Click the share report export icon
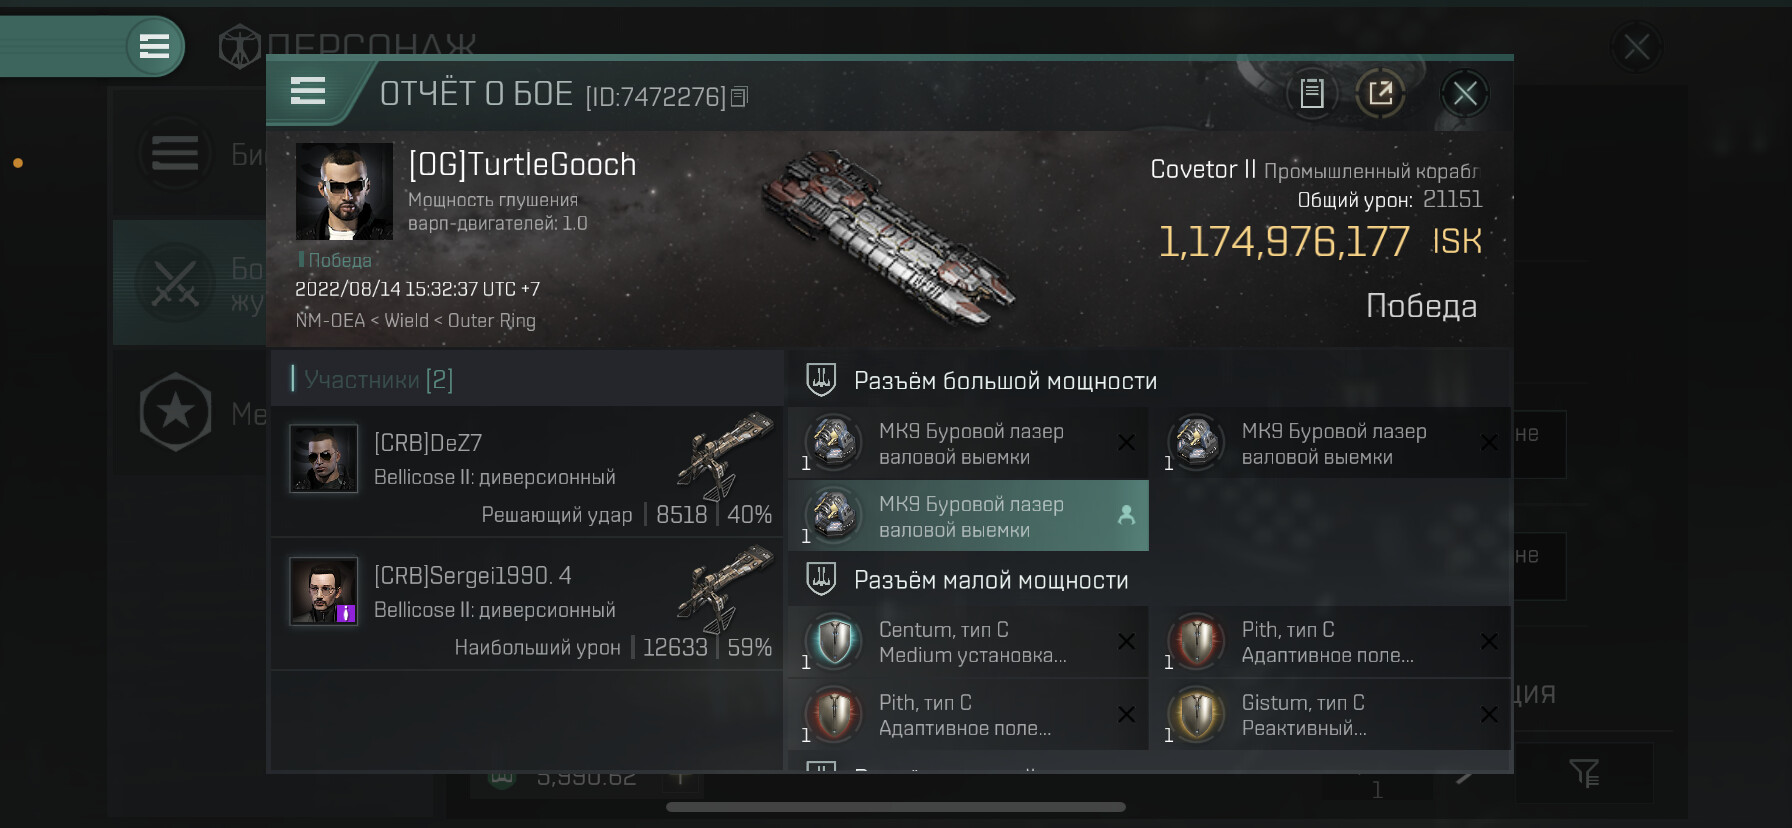 pyautogui.click(x=1380, y=94)
